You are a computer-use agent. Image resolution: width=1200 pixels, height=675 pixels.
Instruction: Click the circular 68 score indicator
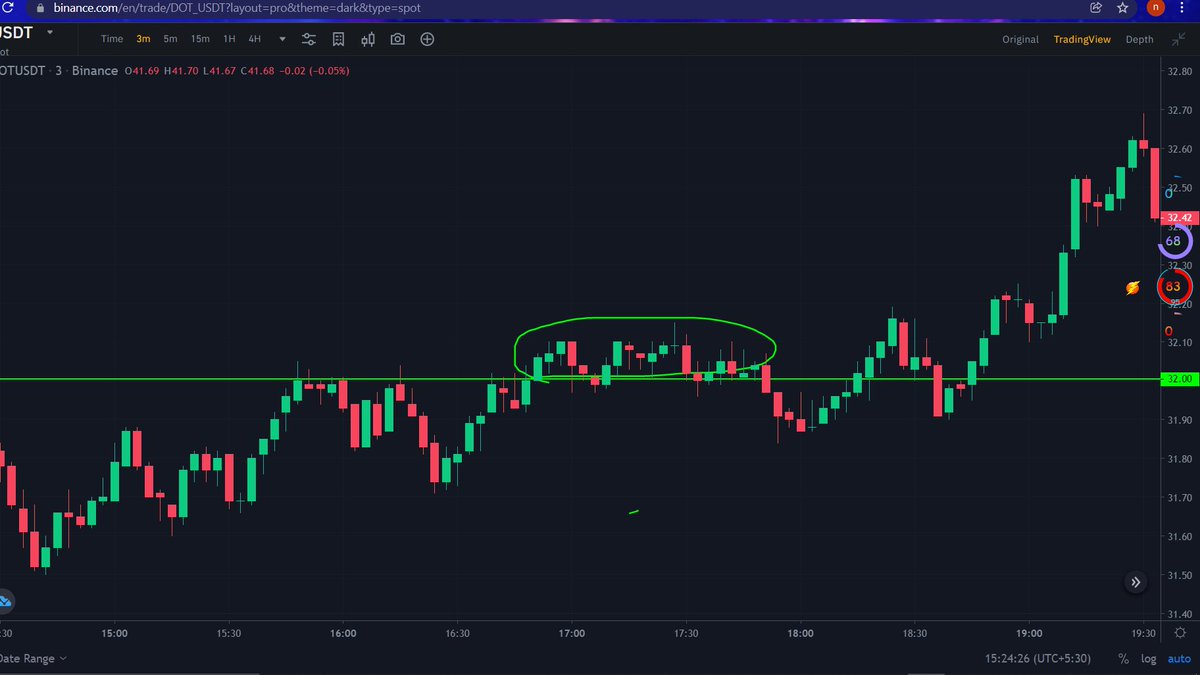1173,241
